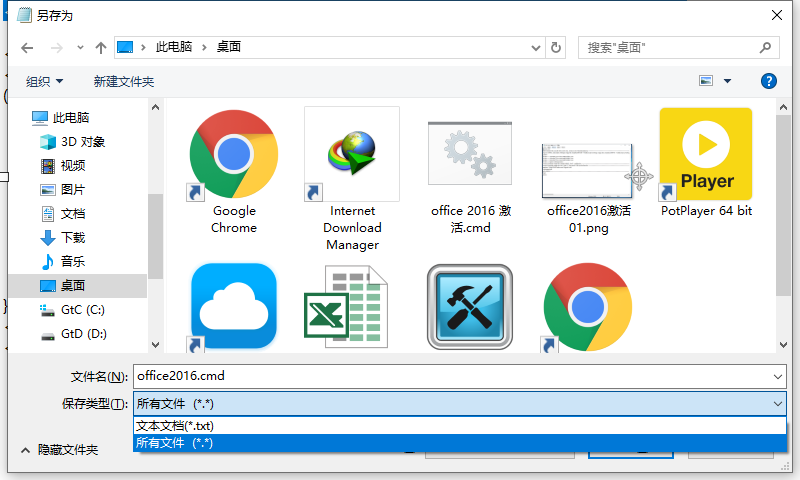Image resolution: width=800 pixels, height=480 pixels.
Task: Click 此电脑 in the address breadcrumb
Action: click(174, 47)
